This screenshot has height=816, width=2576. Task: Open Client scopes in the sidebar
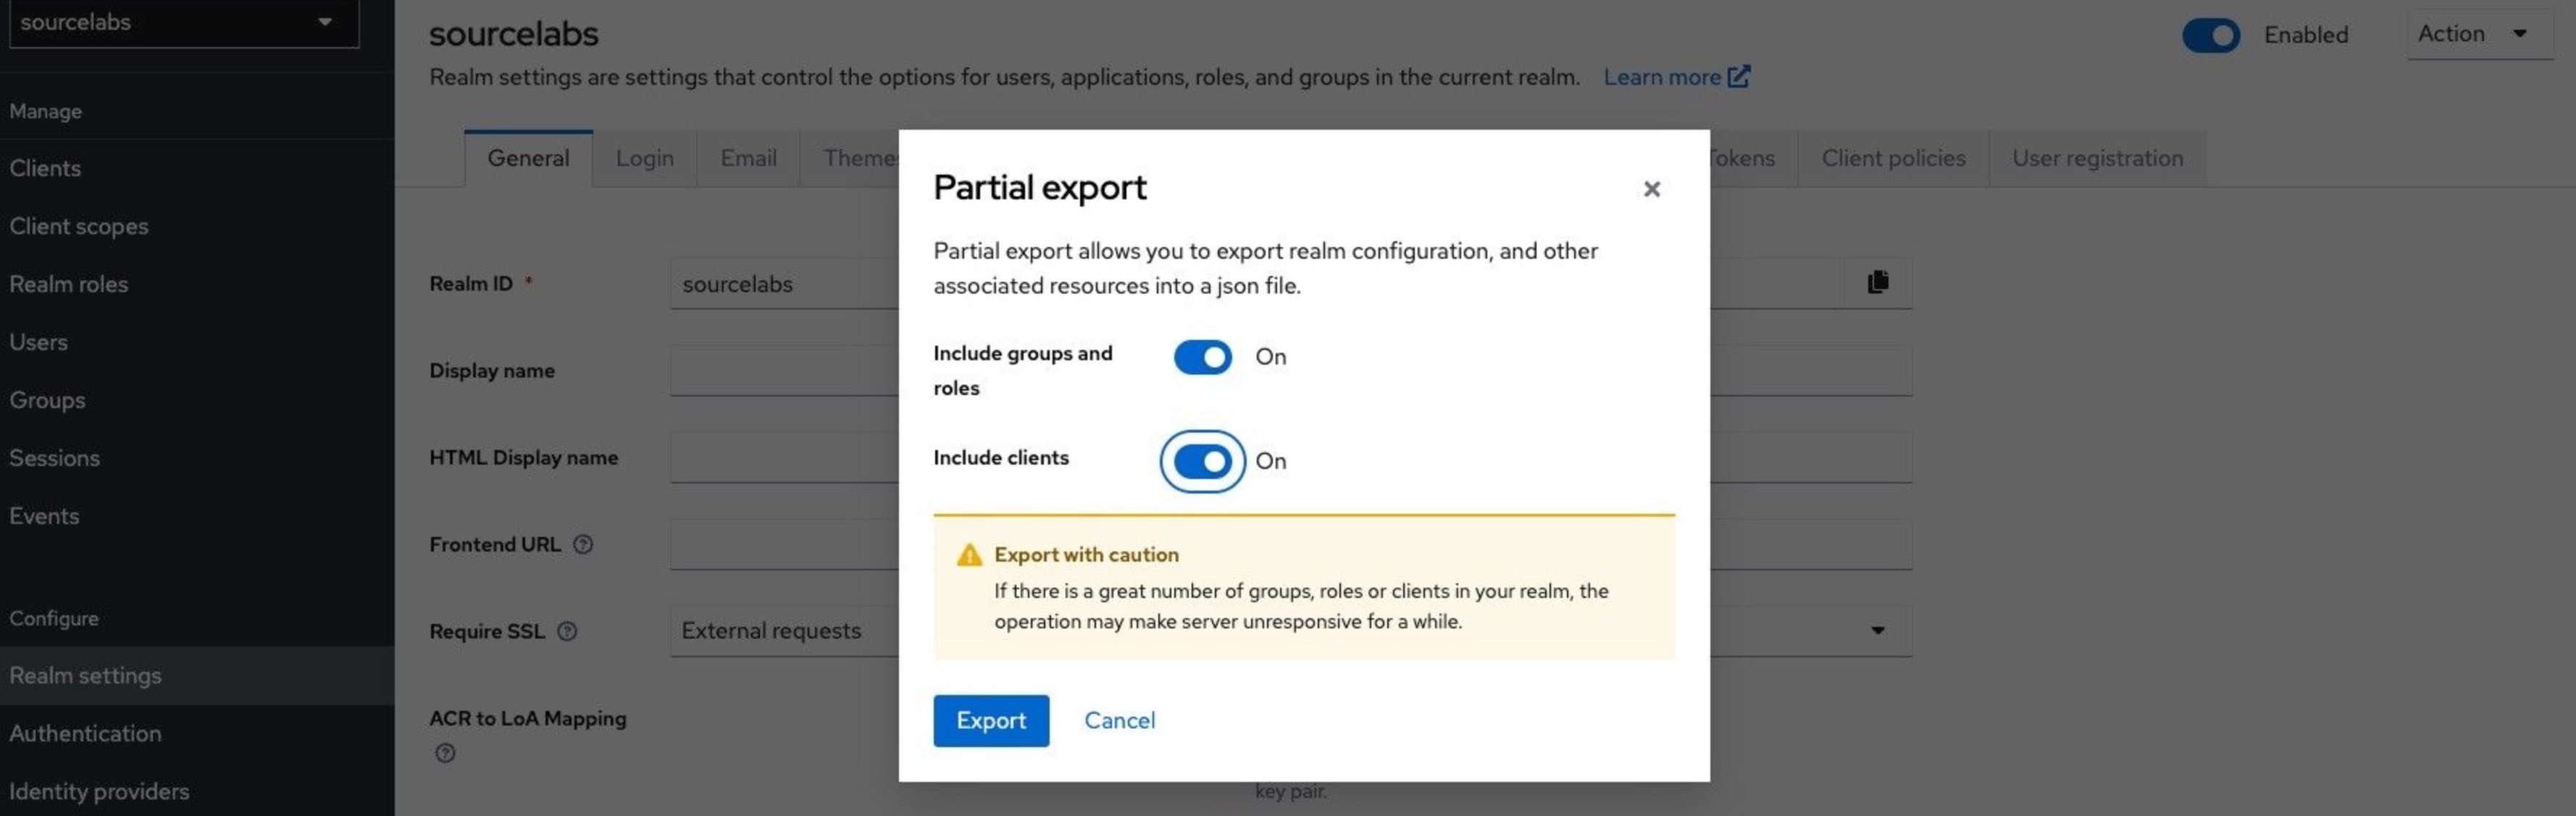point(79,226)
